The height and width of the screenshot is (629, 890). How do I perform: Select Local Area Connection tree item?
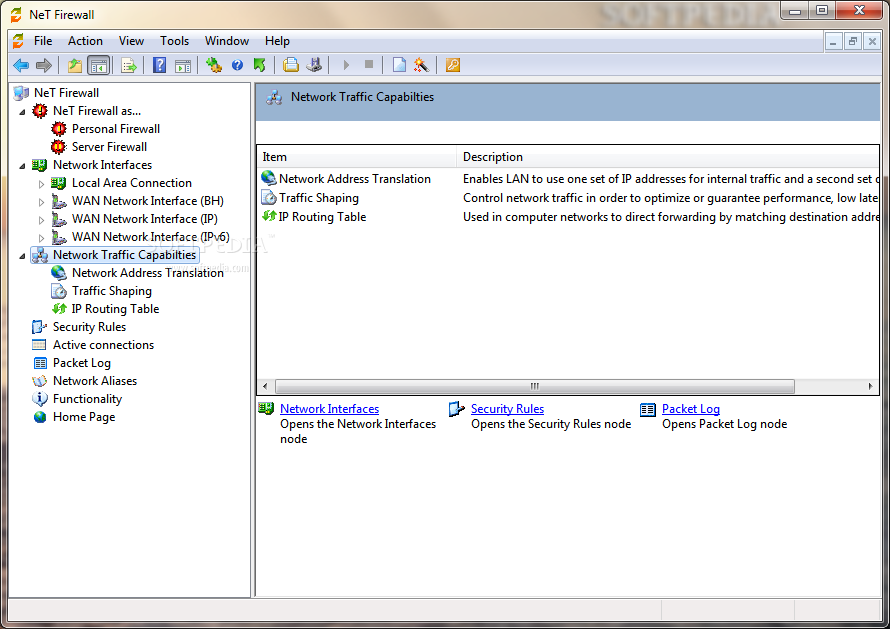click(x=132, y=183)
